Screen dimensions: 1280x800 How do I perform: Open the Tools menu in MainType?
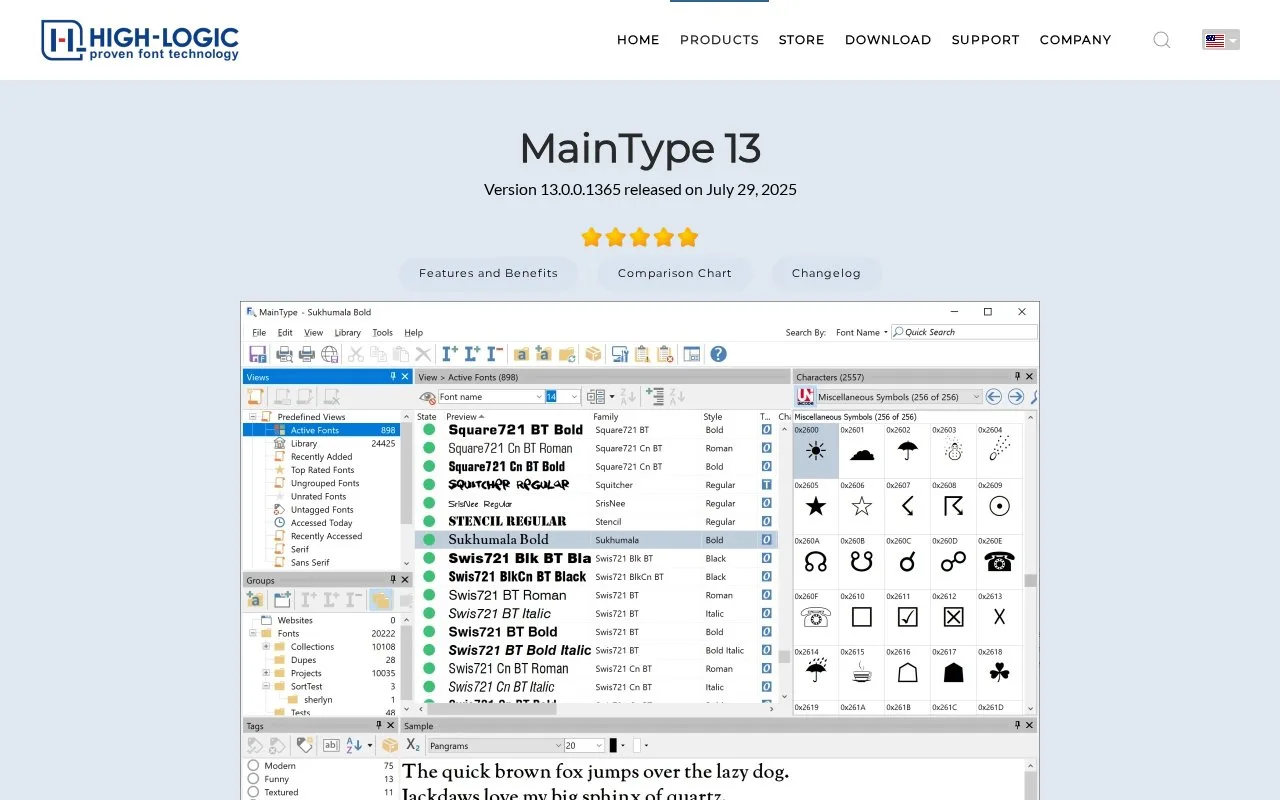(382, 332)
